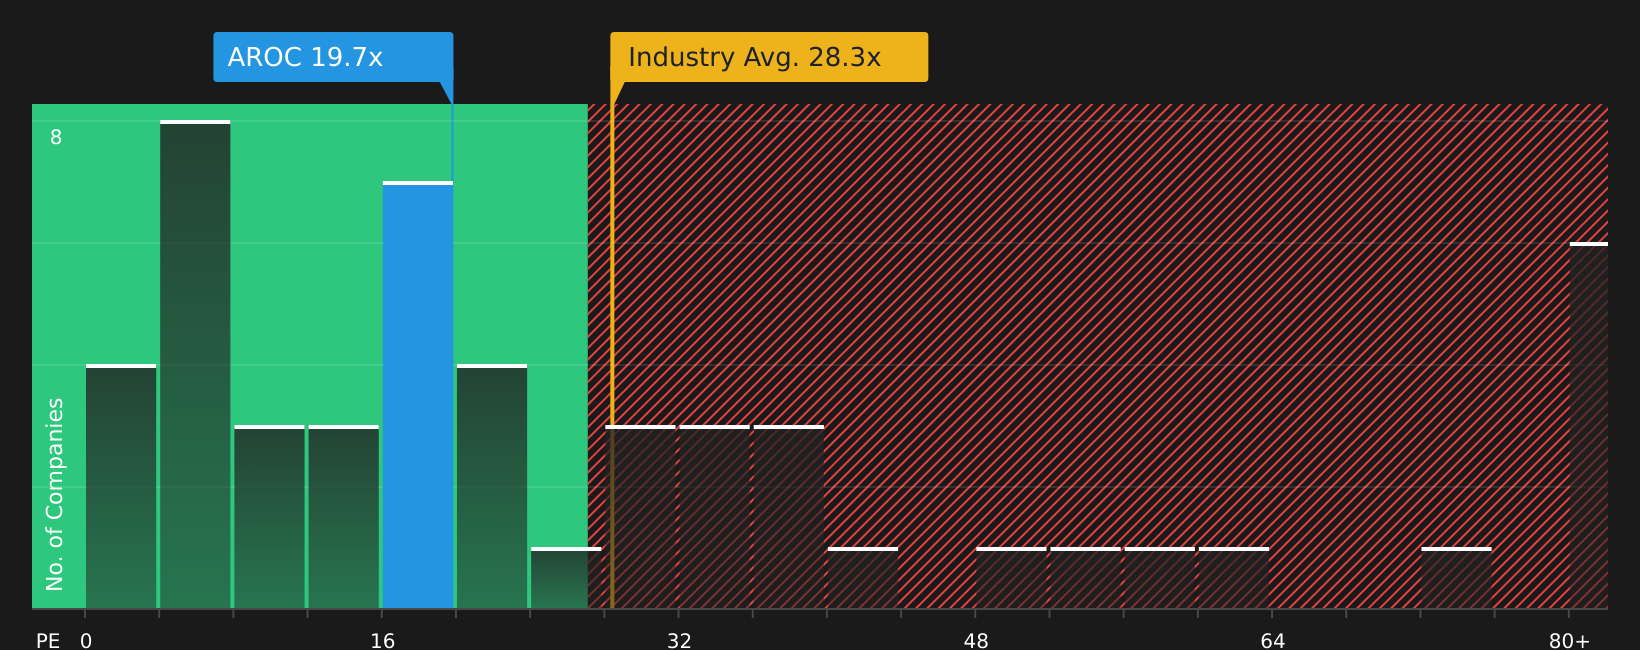Click the 'PE' axis title

click(48, 641)
